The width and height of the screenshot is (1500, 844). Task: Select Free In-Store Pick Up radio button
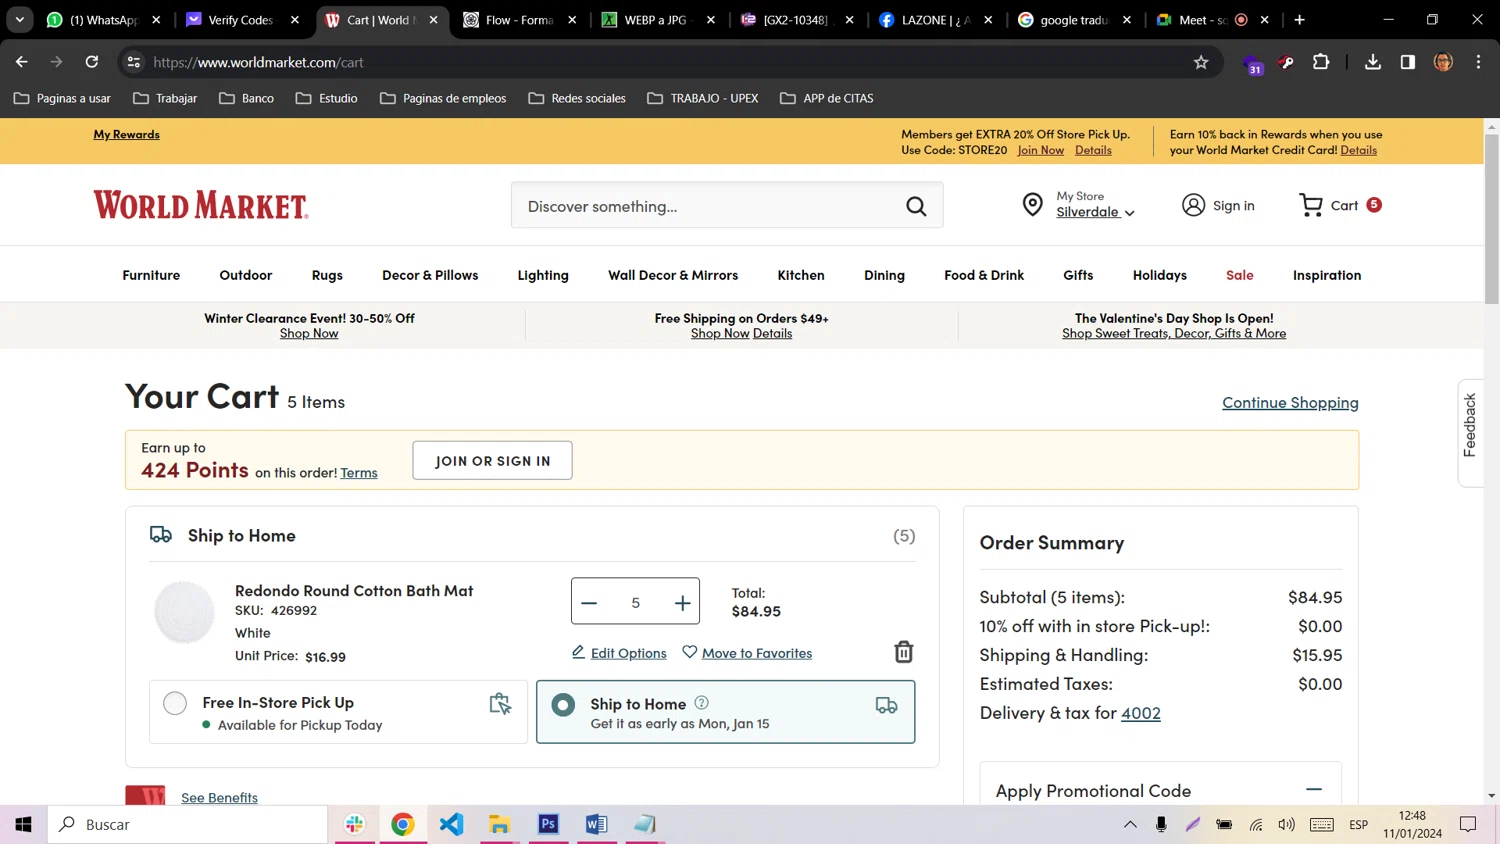pos(175,703)
